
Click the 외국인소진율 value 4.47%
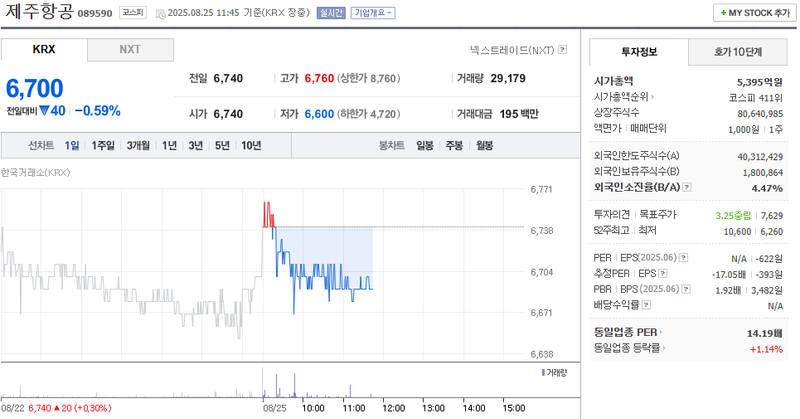pos(767,188)
